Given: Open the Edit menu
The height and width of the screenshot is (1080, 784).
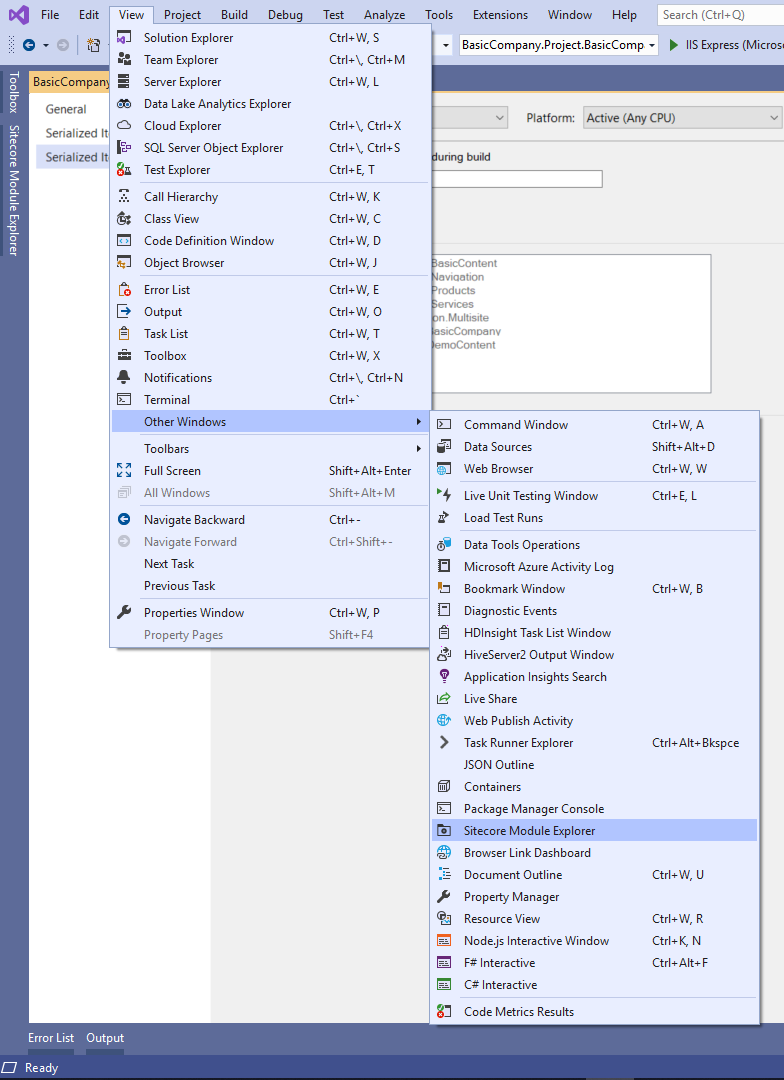Looking at the screenshot, I should pos(89,14).
